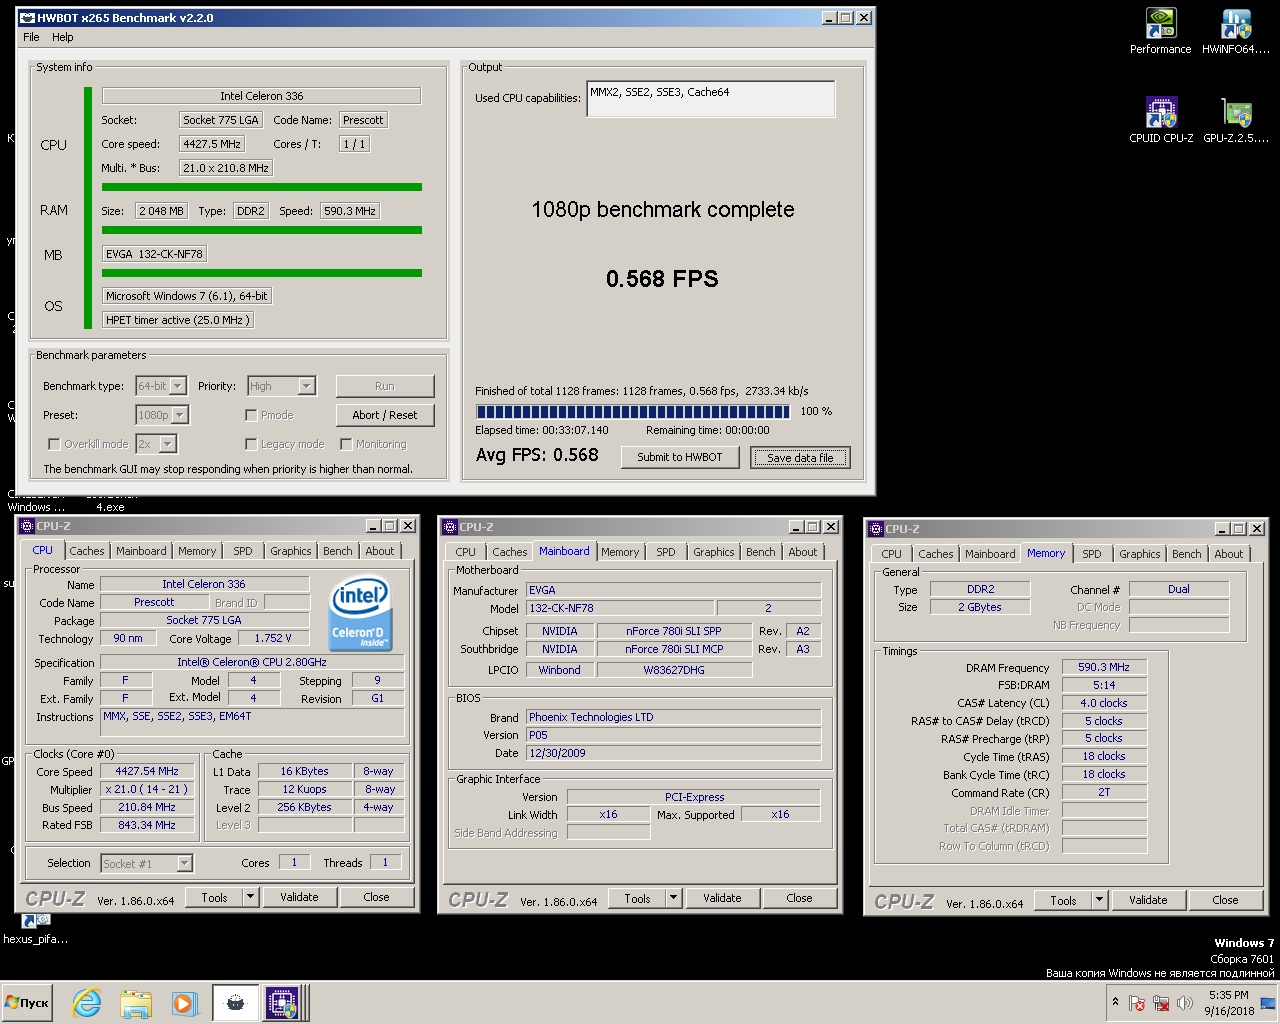Click Validate in CPU-Z Memory window
The width and height of the screenshot is (1280, 1024).
(x=1148, y=900)
